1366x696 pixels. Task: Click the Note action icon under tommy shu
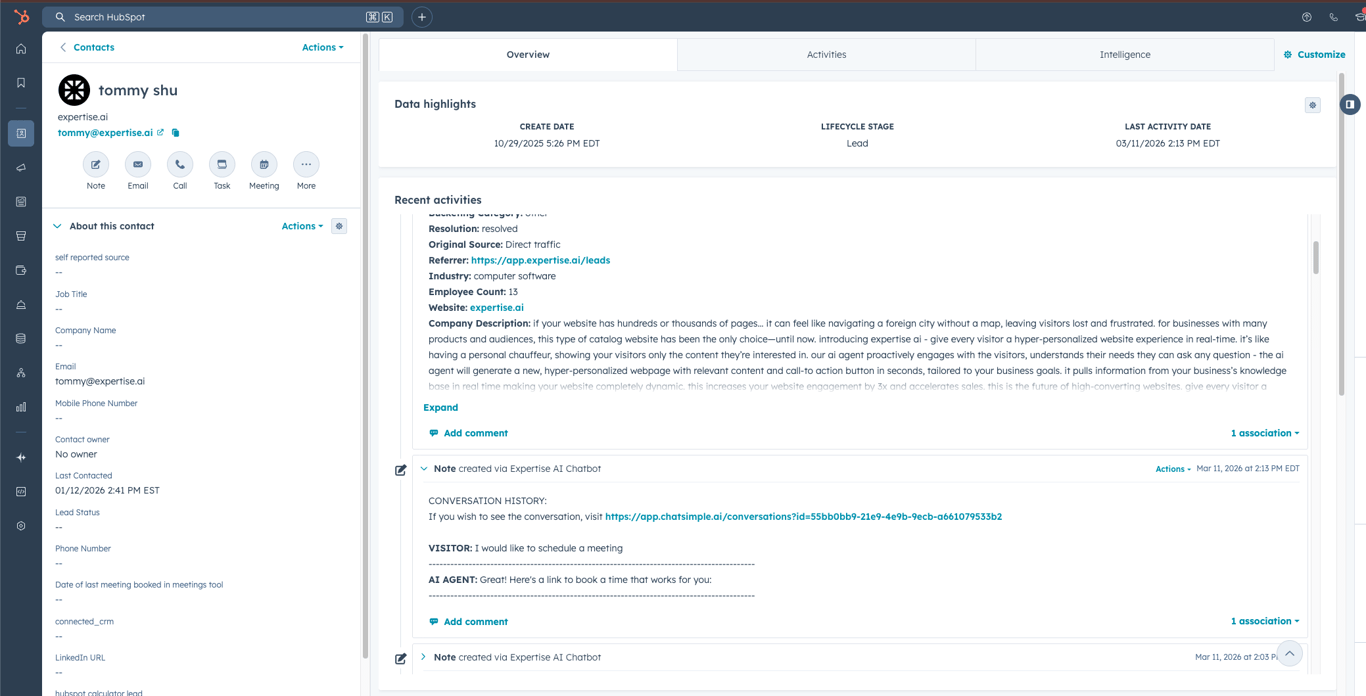96,164
